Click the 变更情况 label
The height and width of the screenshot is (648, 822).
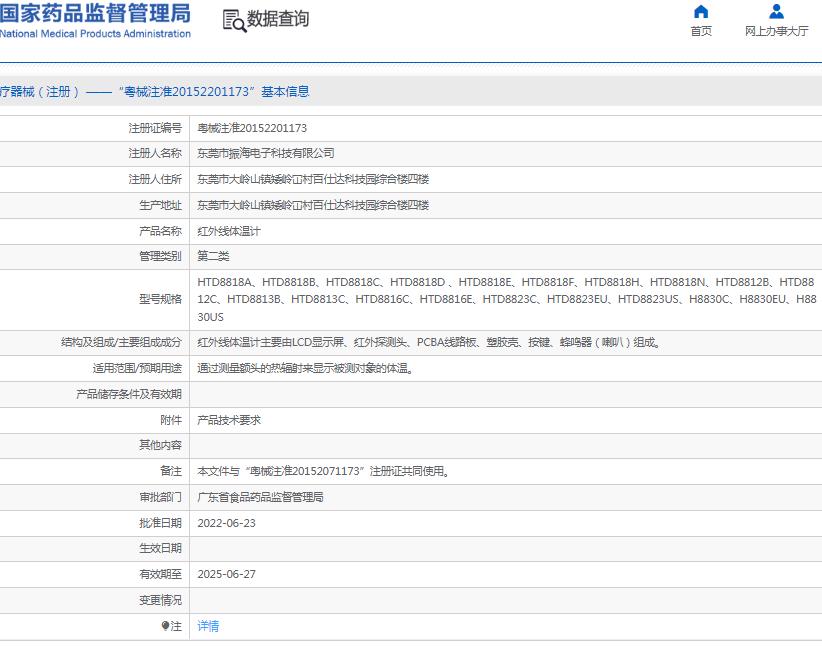coord(160,600)
